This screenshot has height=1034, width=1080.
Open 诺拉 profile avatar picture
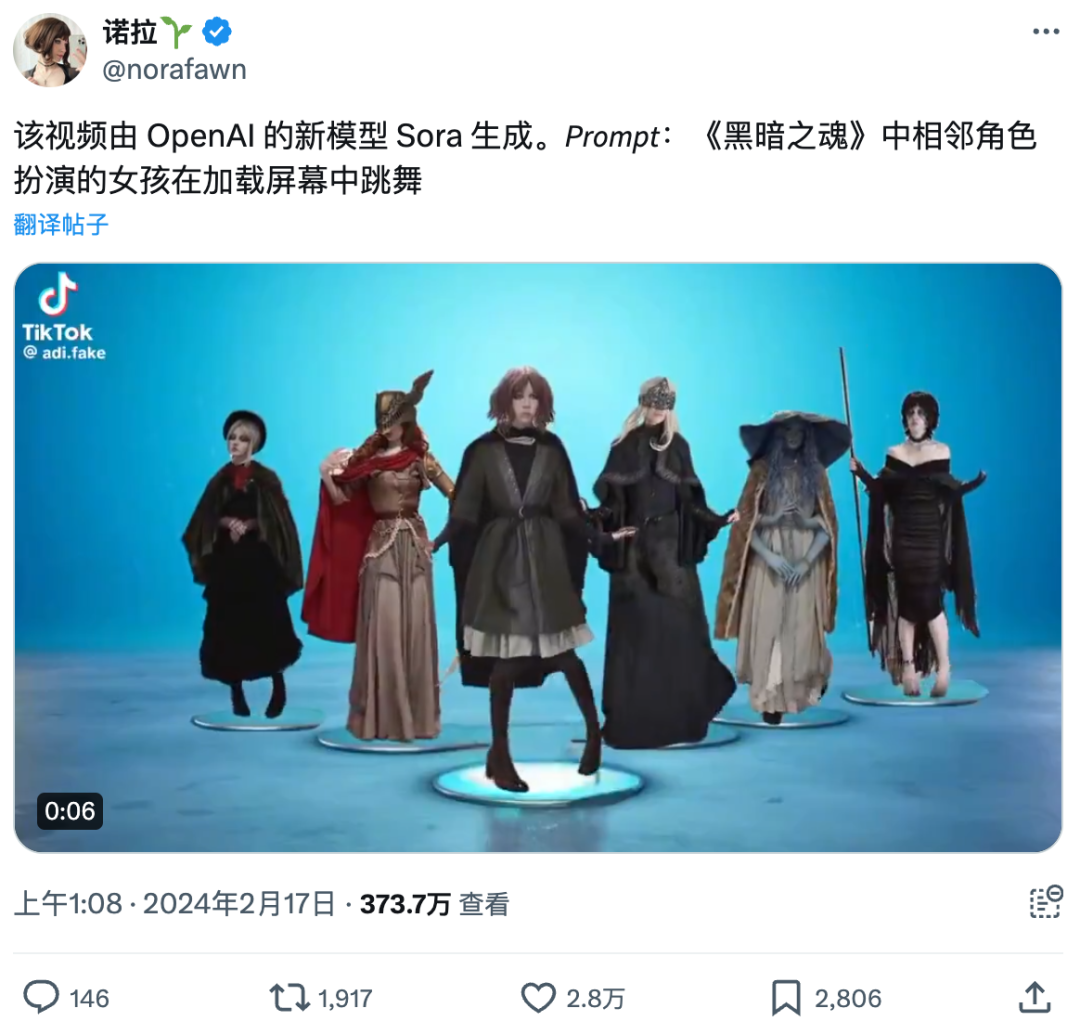point(50,50)
